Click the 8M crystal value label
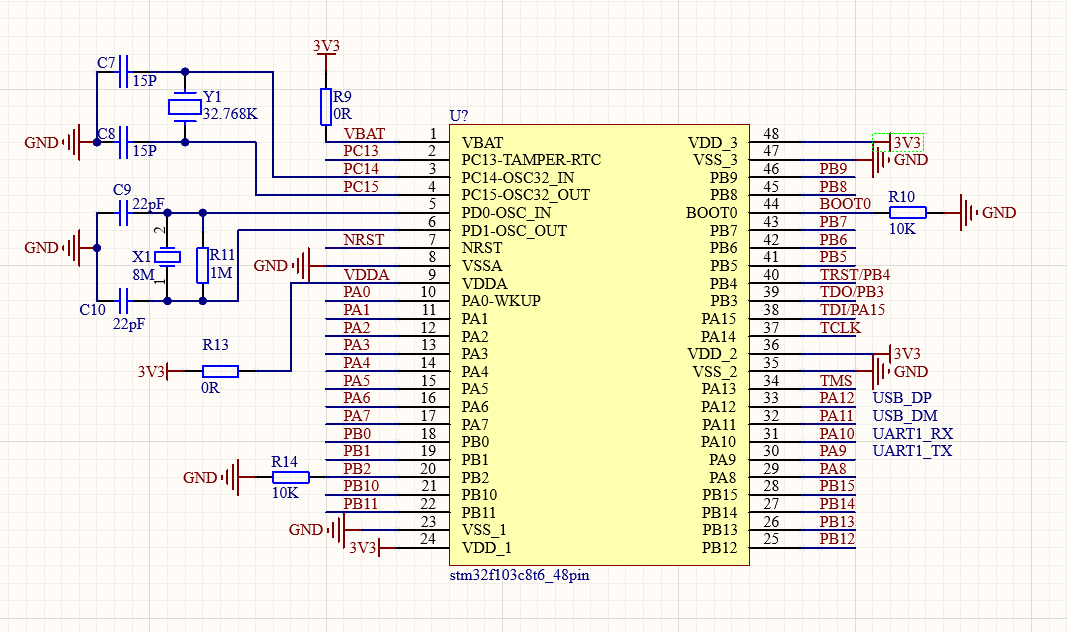This screenshot has height=632, width=1067. 144,274
